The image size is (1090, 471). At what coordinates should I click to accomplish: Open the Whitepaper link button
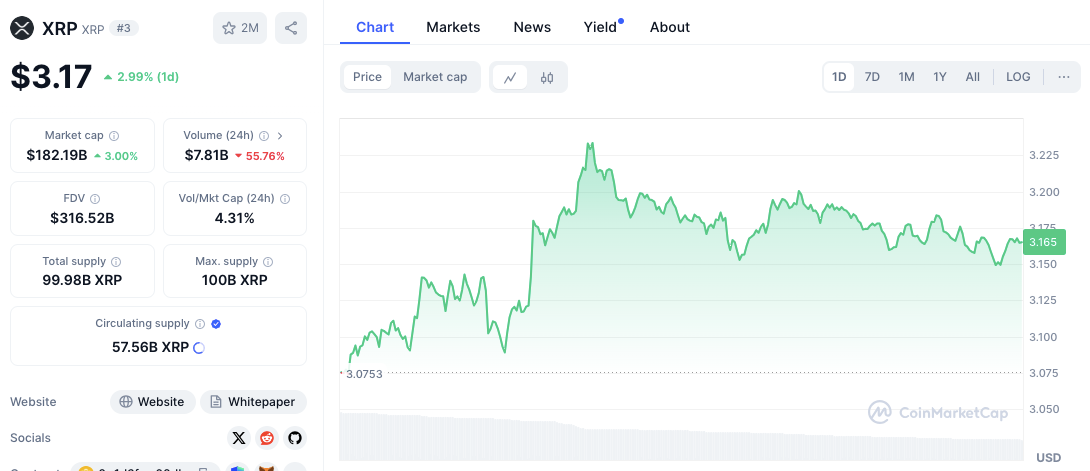click(253, 402)
